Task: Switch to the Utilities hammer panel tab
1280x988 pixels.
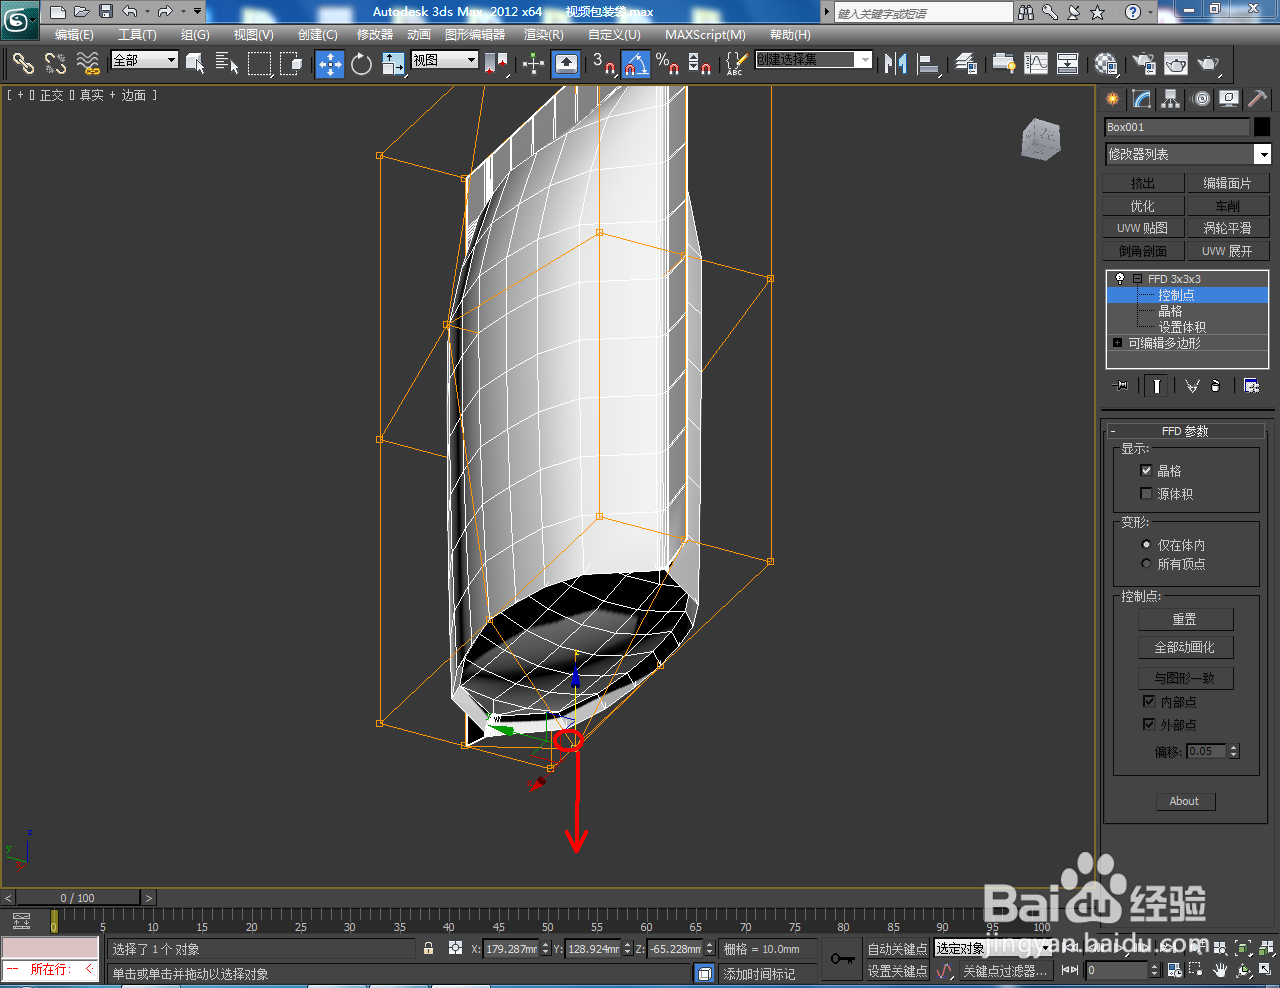Action: (1258, 99)
